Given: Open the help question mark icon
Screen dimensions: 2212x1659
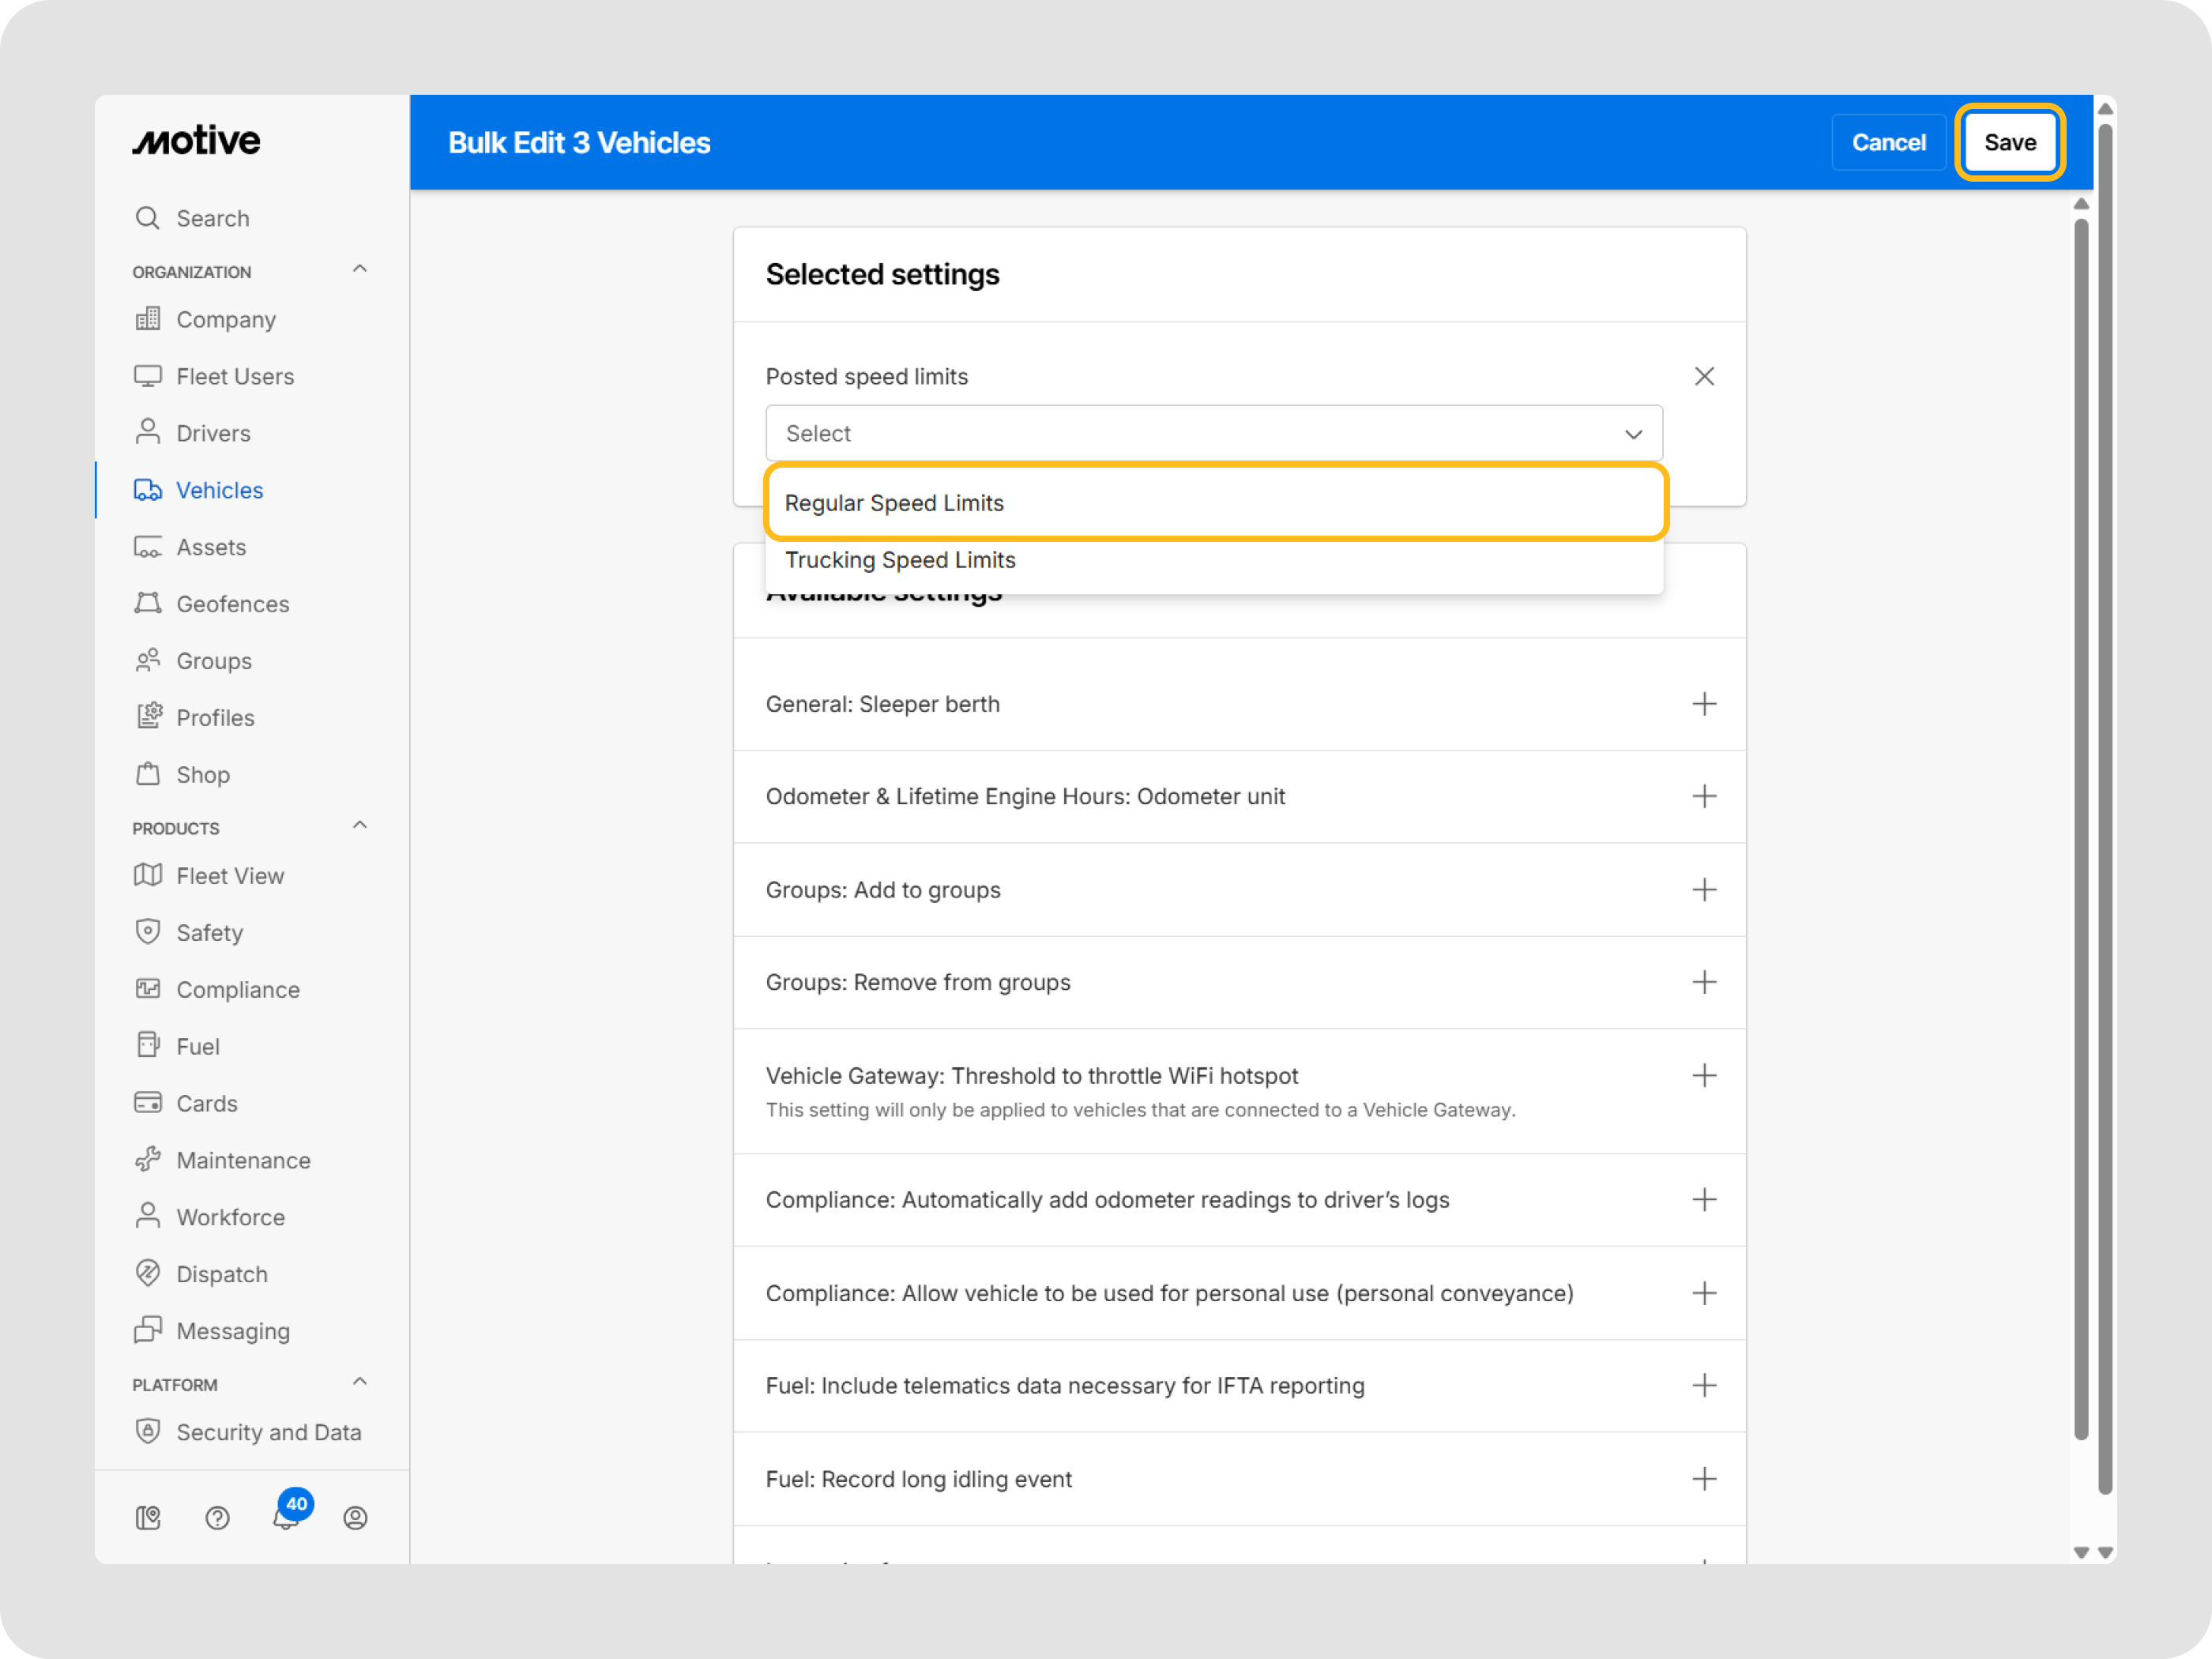Looking at the screenshot, I should tap(217, 1517).
